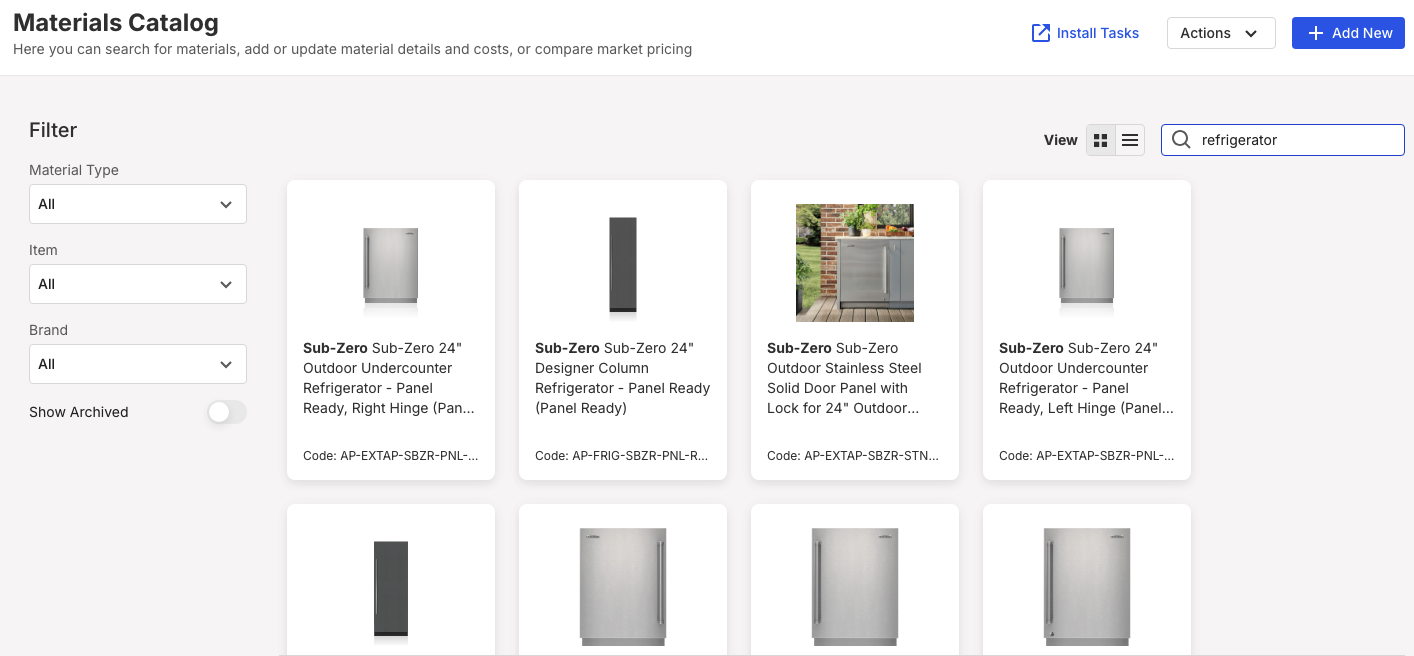1414x656 pixels.
Task: Expand the Item filter dropdown
Action: pyautogui.click(x=138, y=284)
